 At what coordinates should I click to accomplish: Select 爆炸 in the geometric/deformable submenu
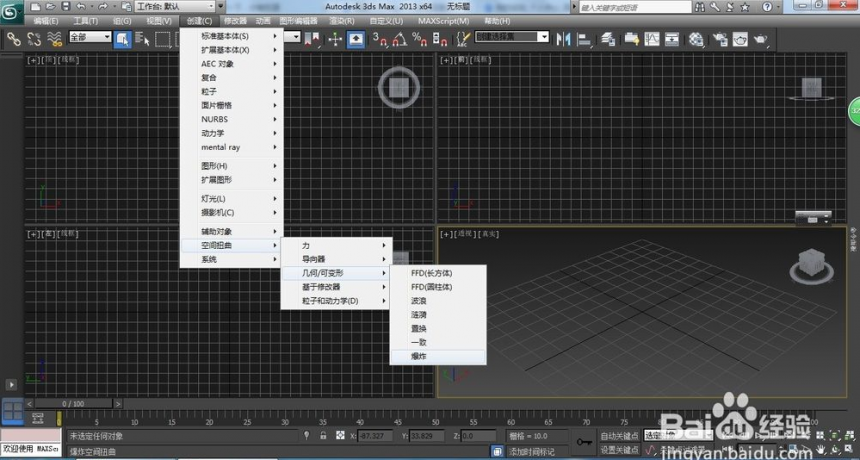pos(438,356)
